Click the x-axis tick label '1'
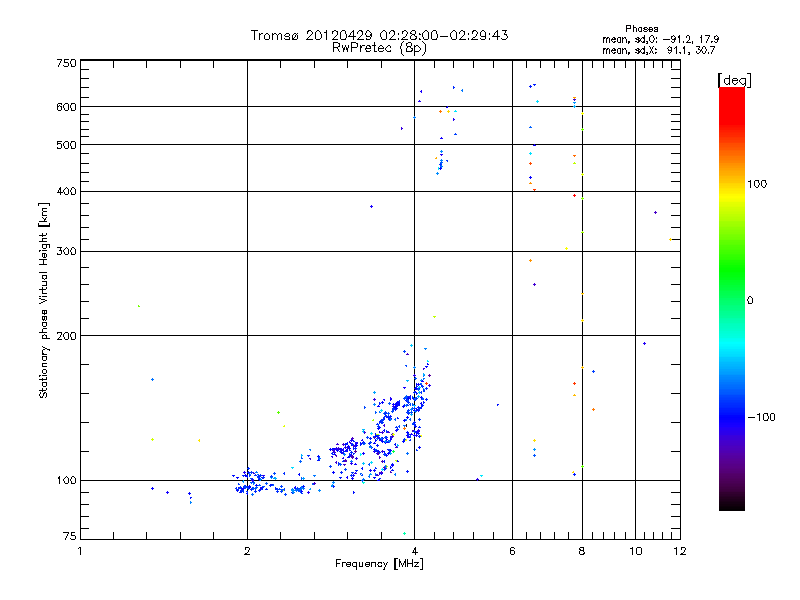This screenshot has height=600, width=800. tap(80, 551)
